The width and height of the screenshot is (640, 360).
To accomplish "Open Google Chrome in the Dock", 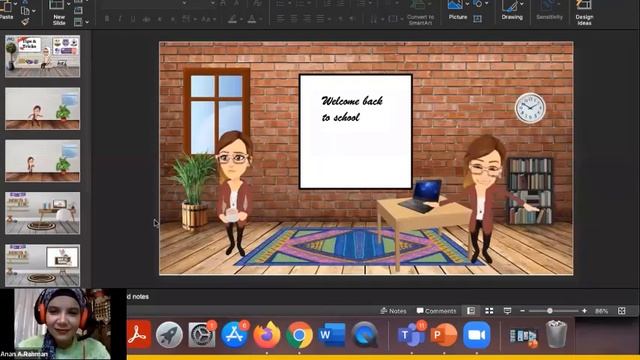I will point(299,335).
